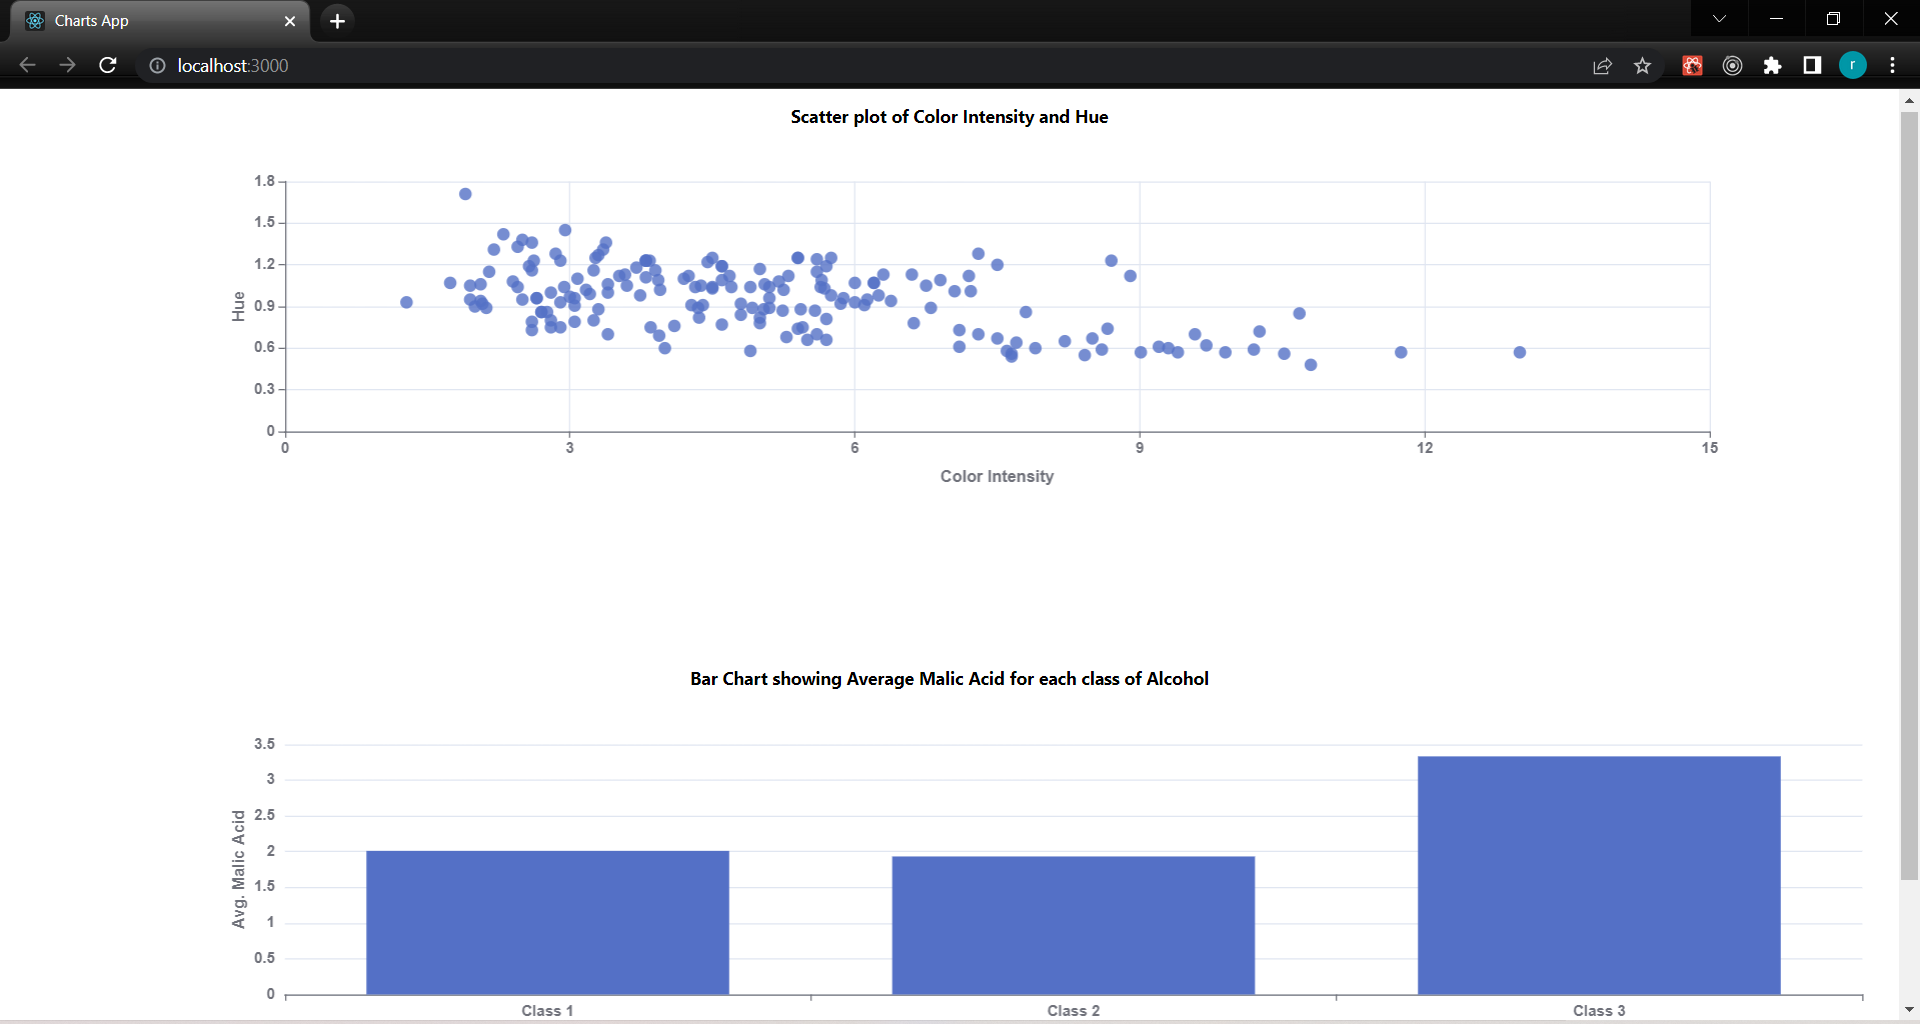Image resolution: width=1920 pixels, height=1024 pixels.
Task: Bookmark the page using the star icon
Action: tap(1642, 65)
